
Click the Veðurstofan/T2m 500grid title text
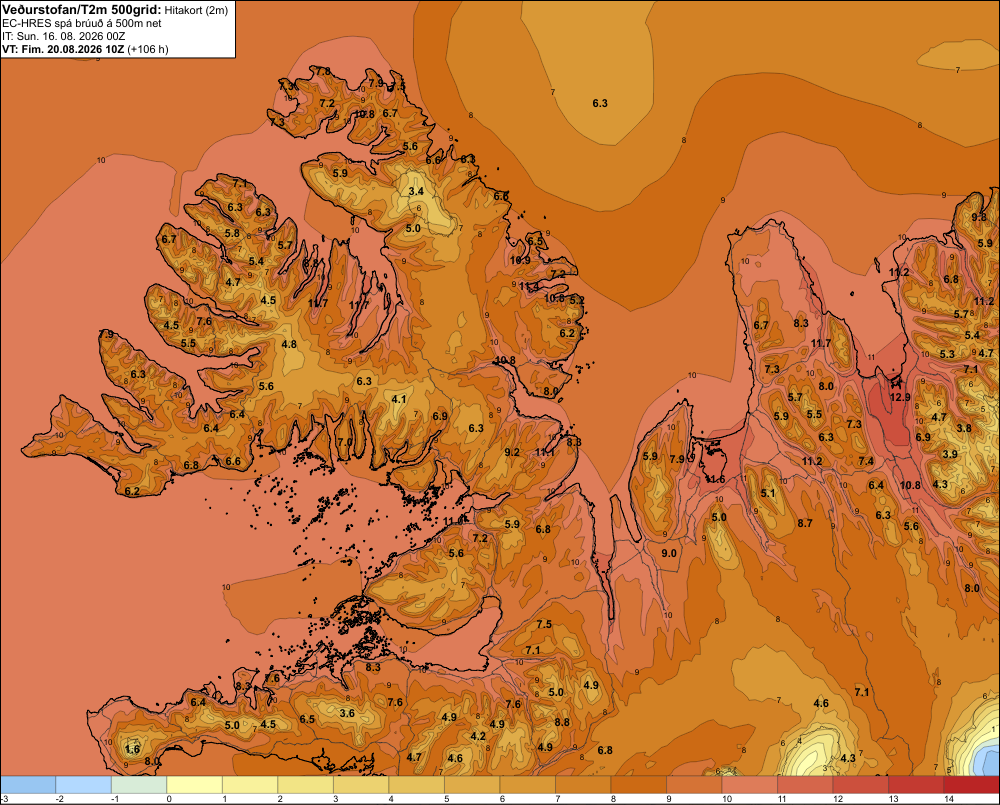pyautogui.click(x=82, y=10)
